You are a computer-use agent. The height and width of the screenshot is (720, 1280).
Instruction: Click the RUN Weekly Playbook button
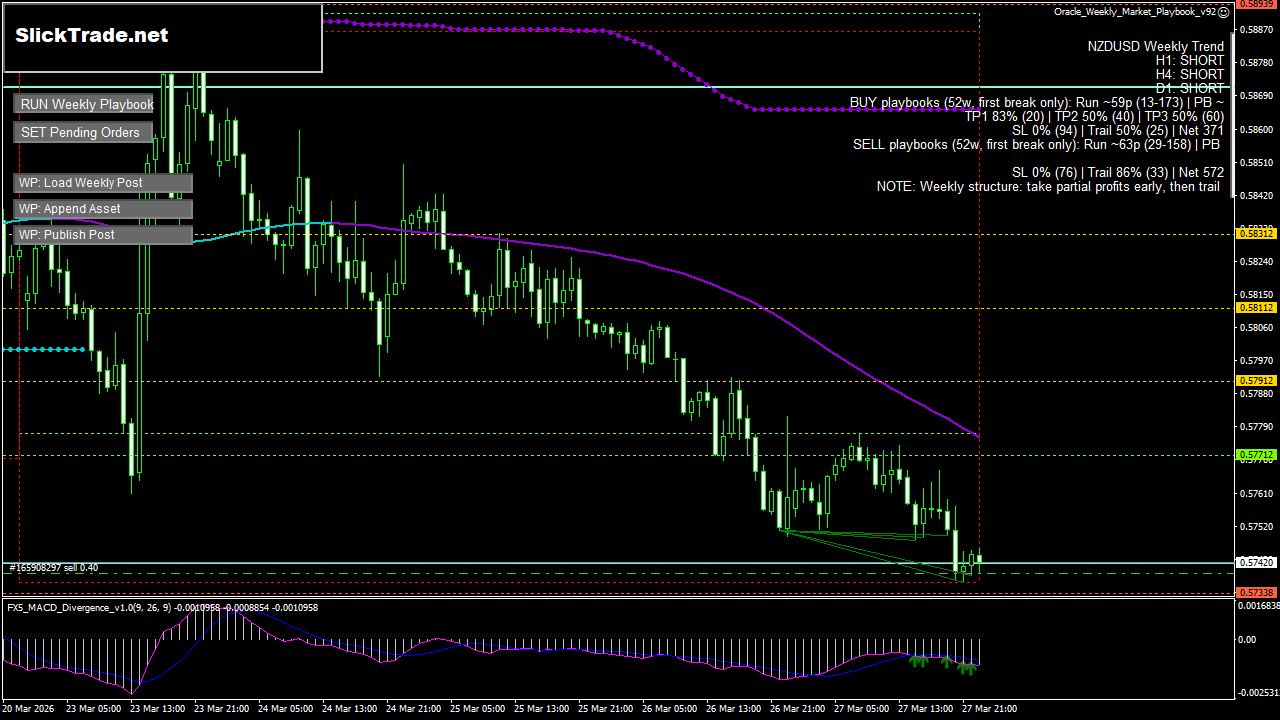tap(84, 104)
